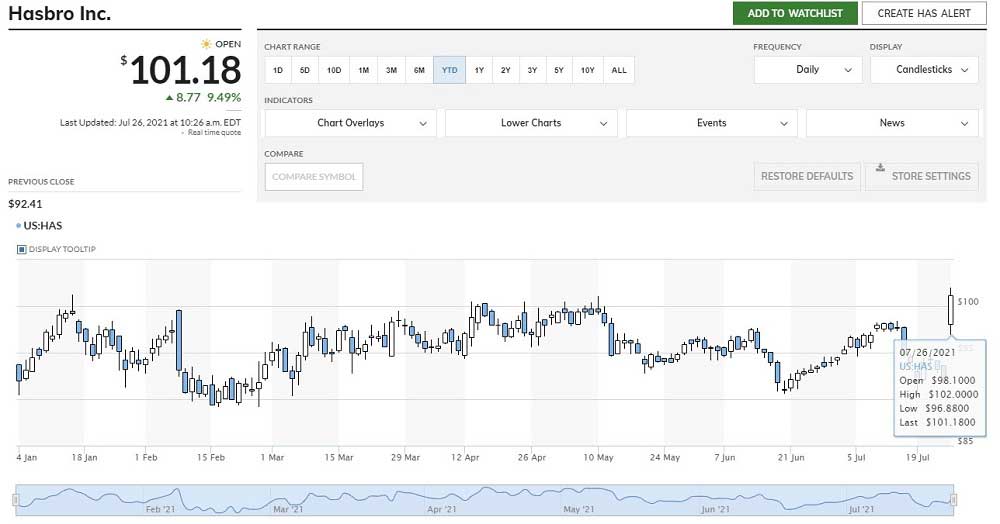Screen dimensions: 1000x524
Task: Click the Last Updated timestamp text
Action: point(151,122)
